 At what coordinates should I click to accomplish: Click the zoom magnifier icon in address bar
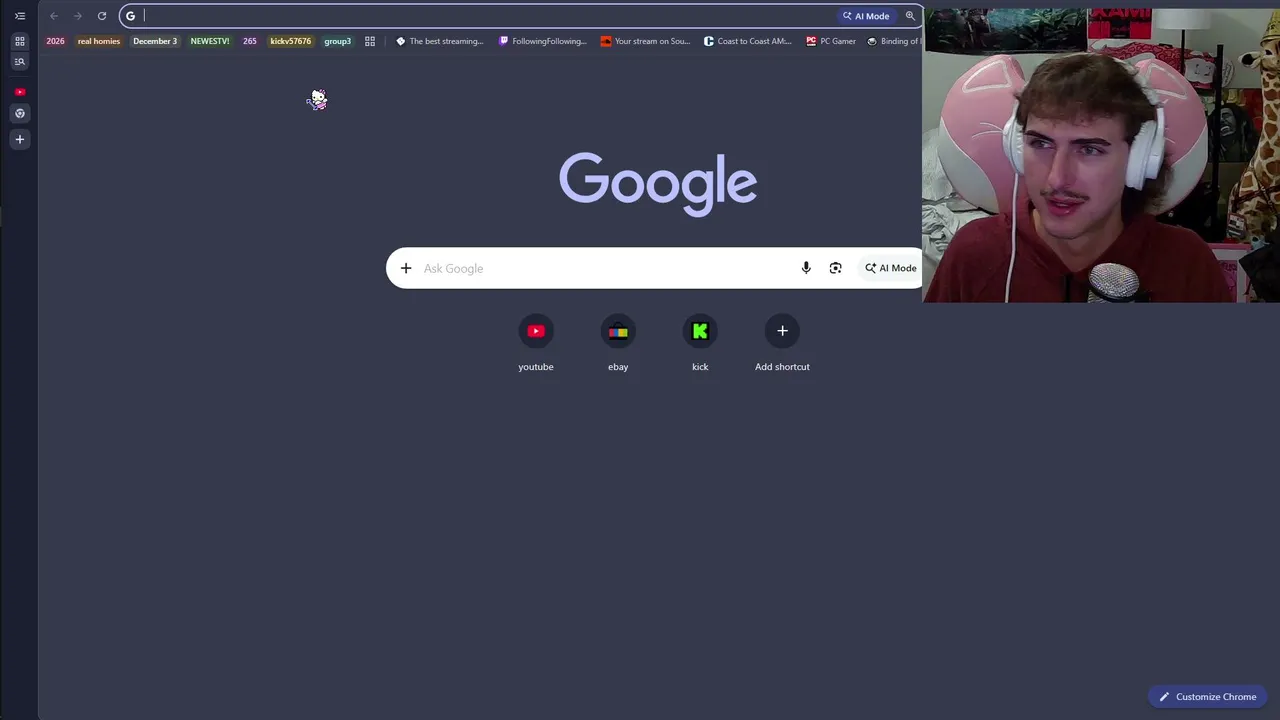pyautogui.click(x=910, y=16)
